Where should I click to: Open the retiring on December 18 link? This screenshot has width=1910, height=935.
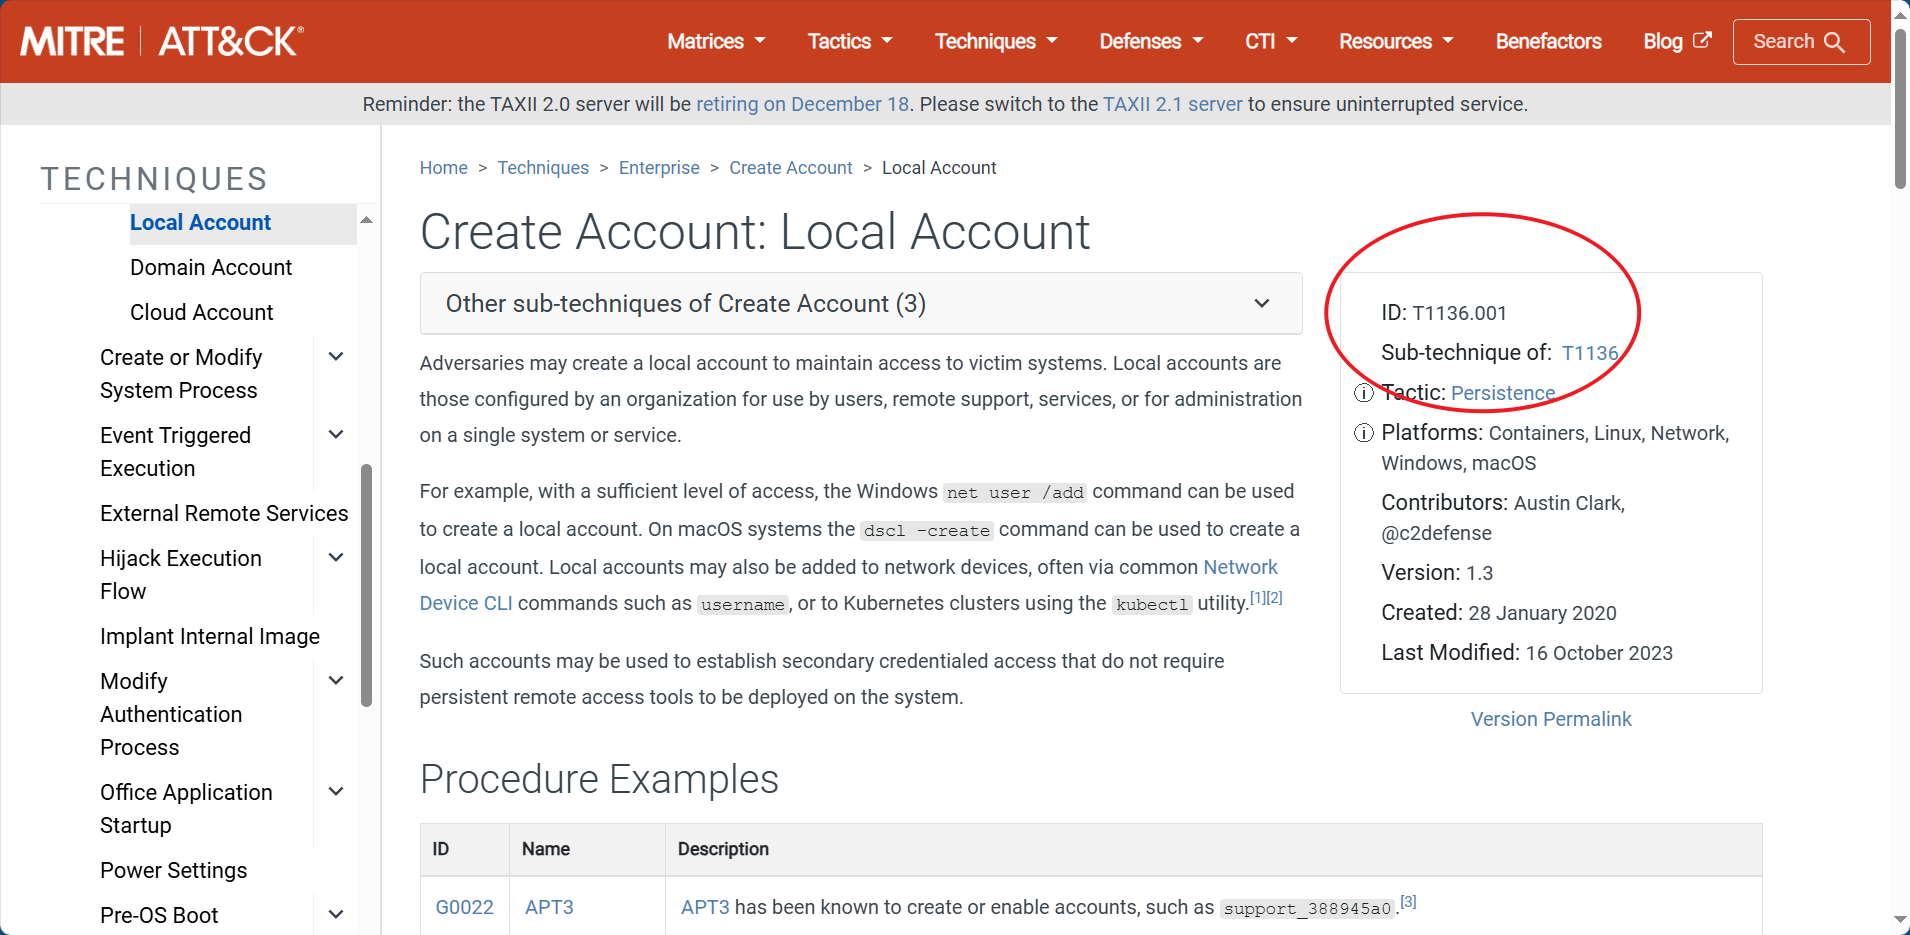coord(803,104)
